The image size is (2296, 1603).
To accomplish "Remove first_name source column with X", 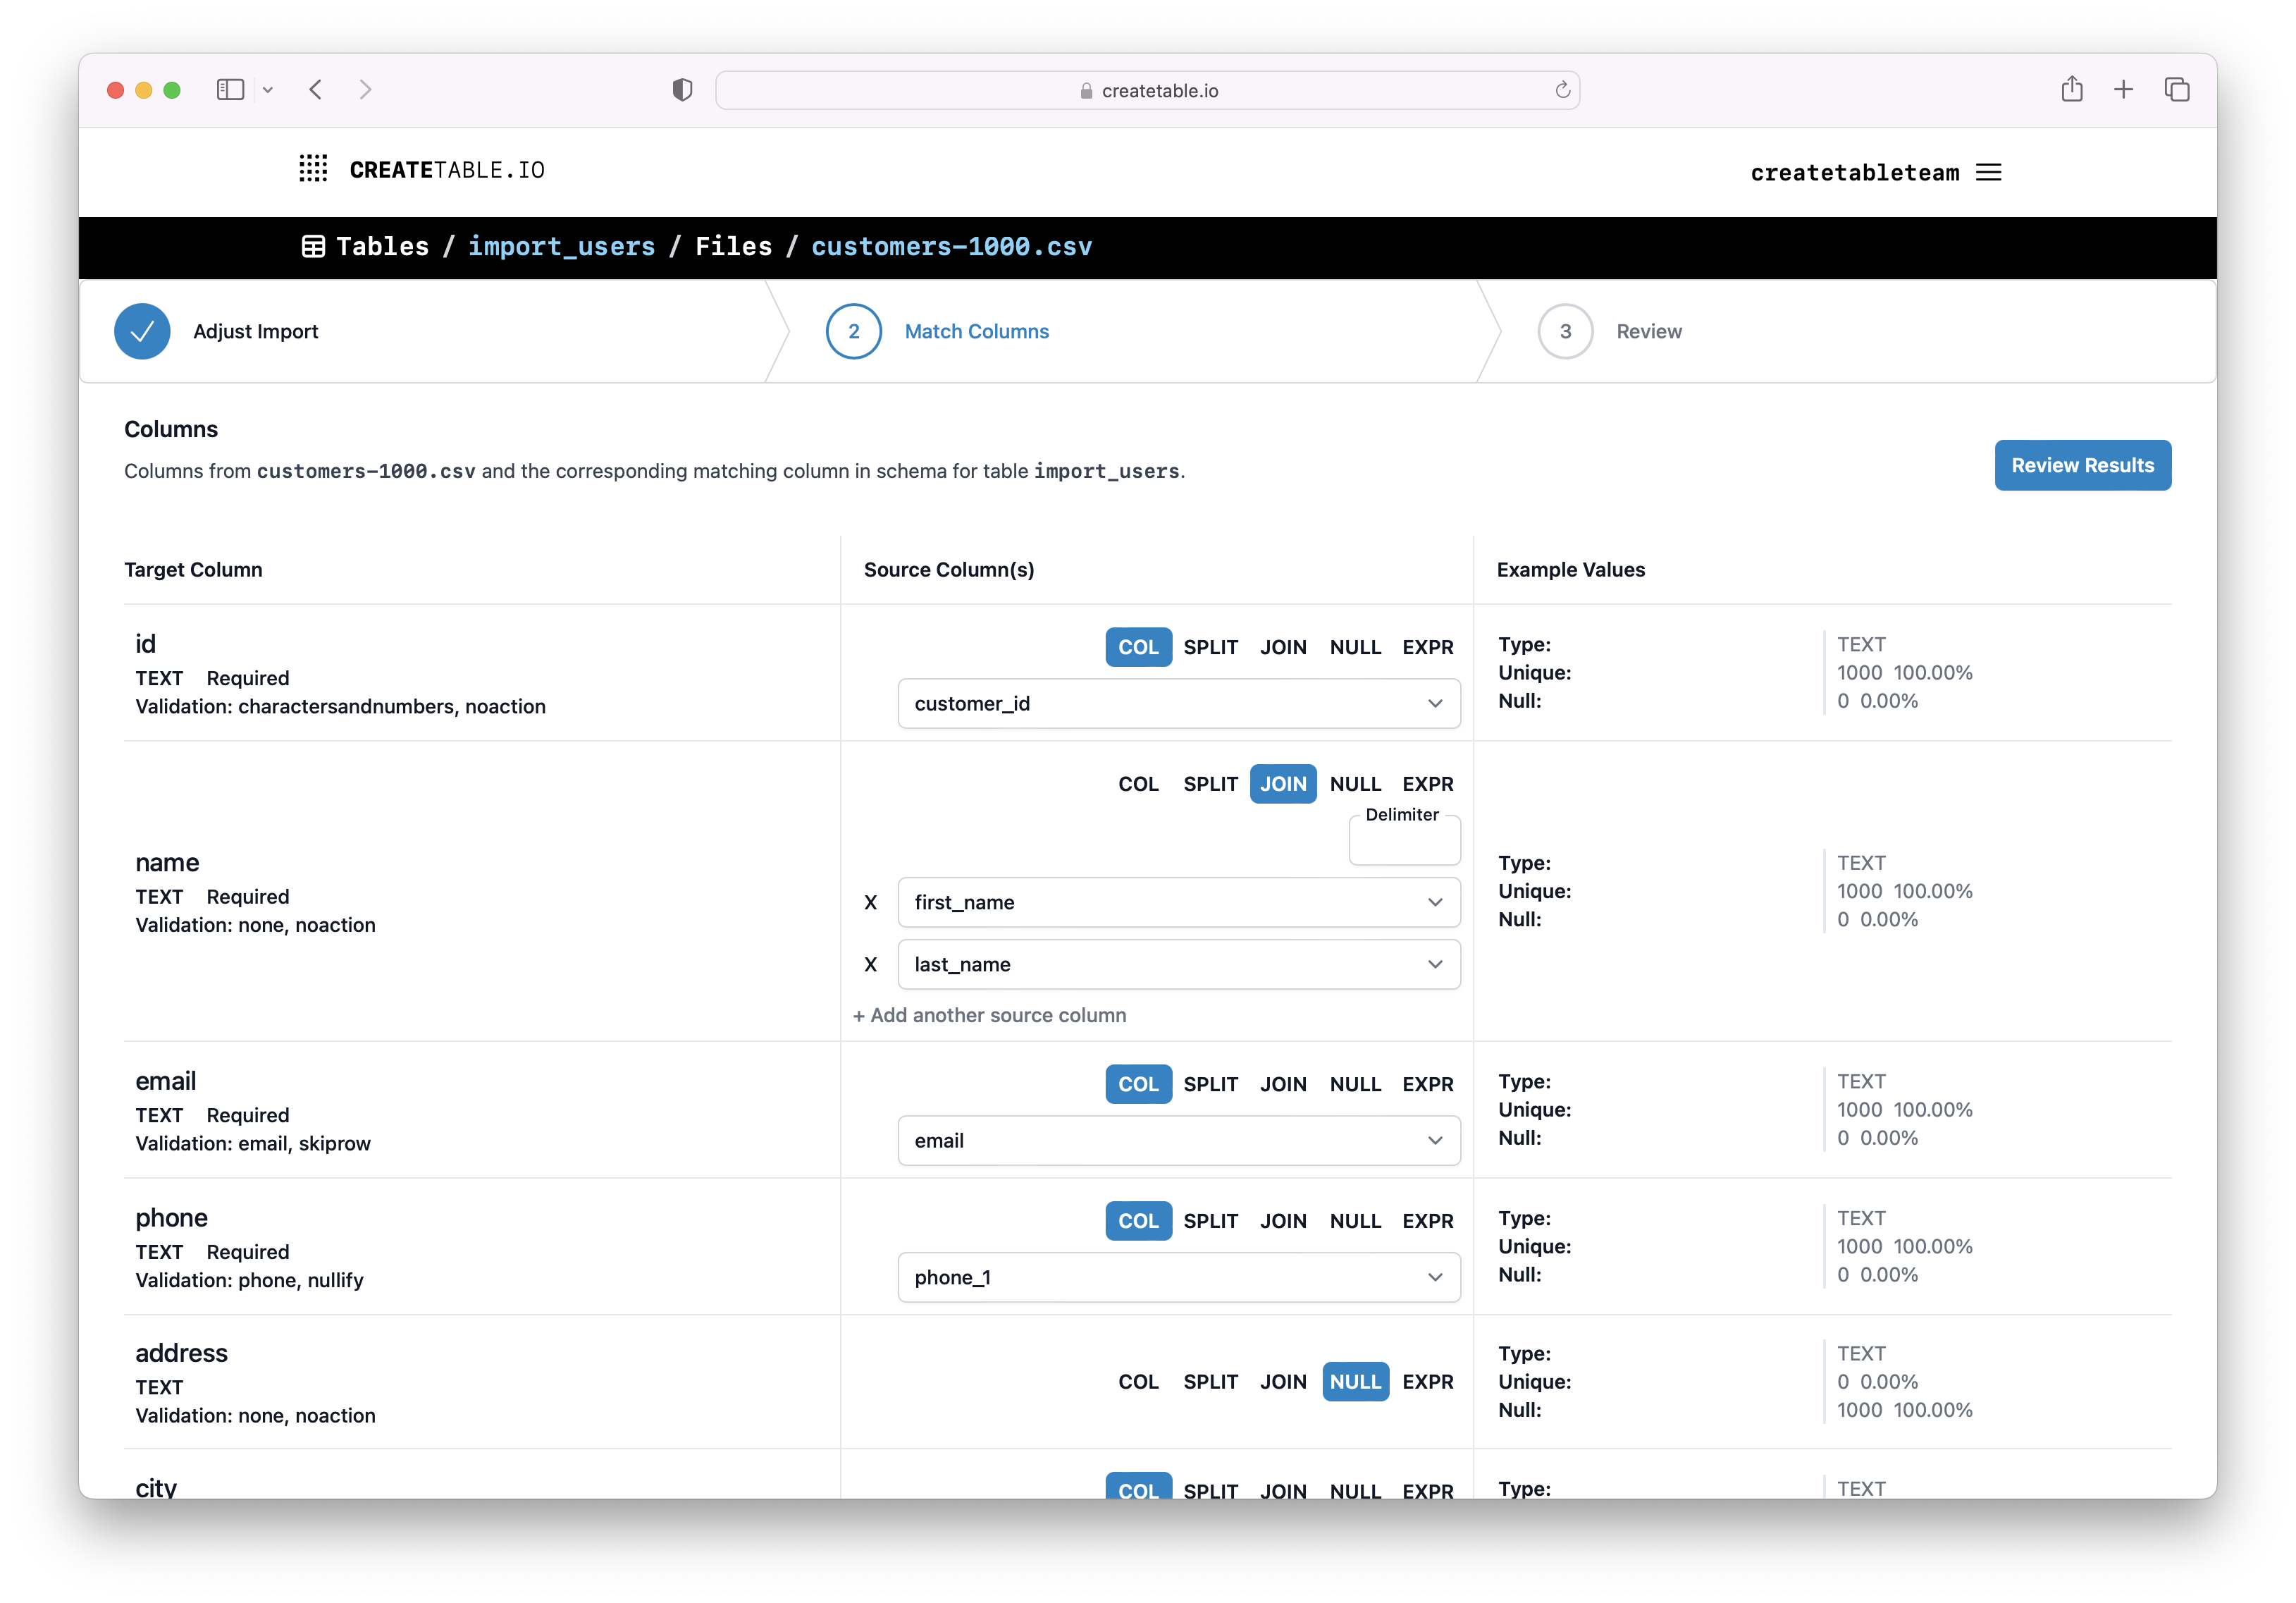I will coord(870,903).
